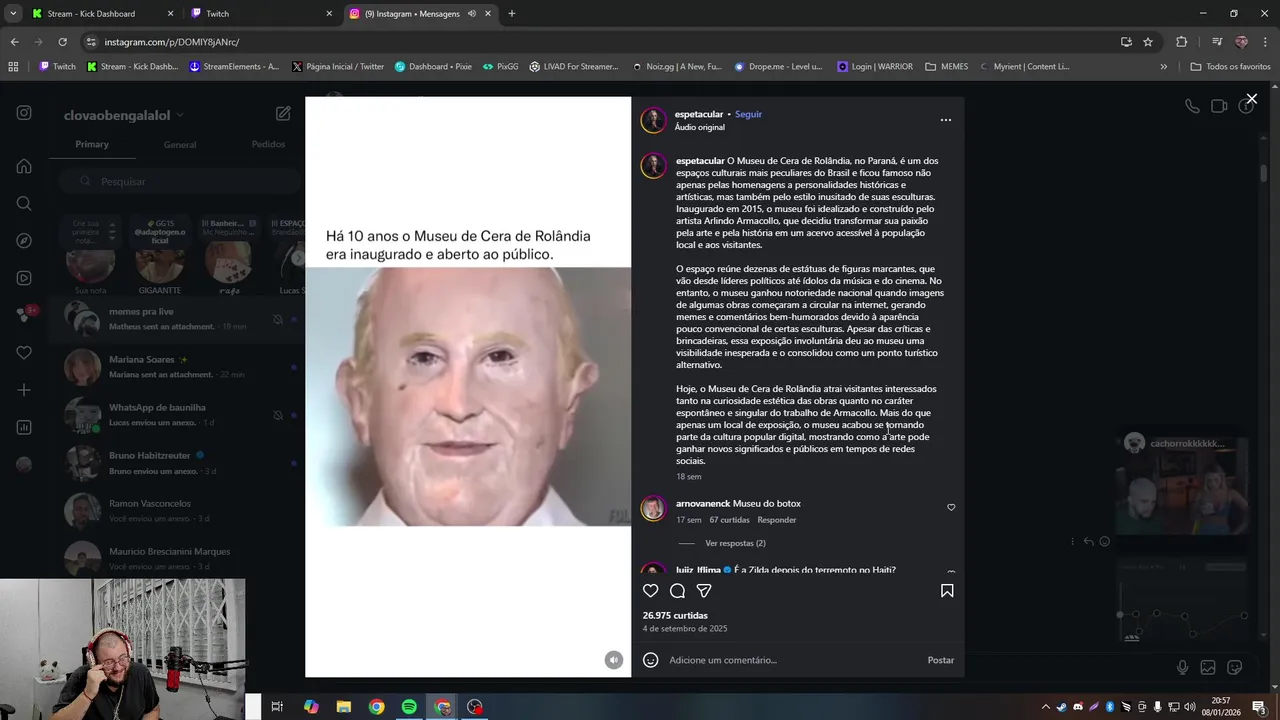Screen dimensions: 1280x720
Task: Compose a new message with the pencil icon
Action: click(283, 114)
